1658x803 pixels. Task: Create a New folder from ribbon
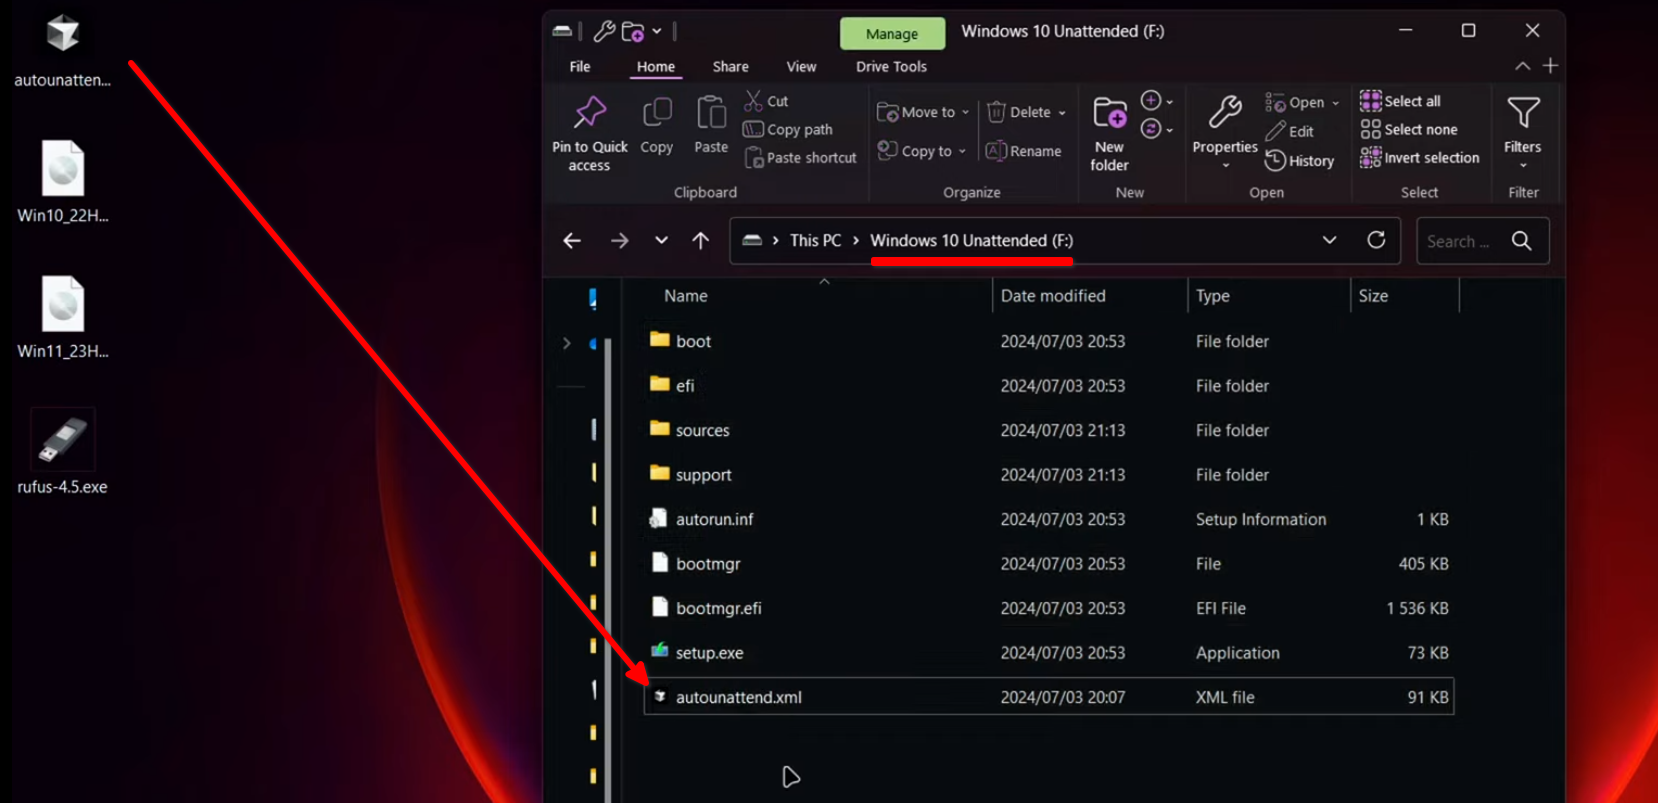pyautogui.click(x=1109, y=134)
